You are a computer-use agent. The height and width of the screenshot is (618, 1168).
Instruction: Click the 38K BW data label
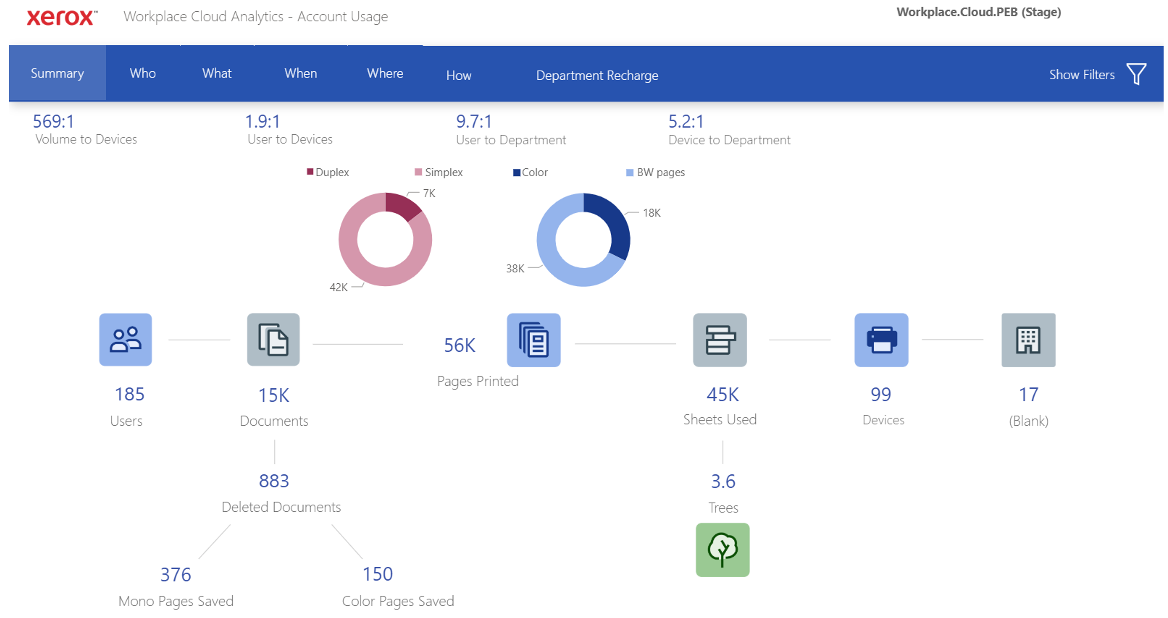(515, 269)
